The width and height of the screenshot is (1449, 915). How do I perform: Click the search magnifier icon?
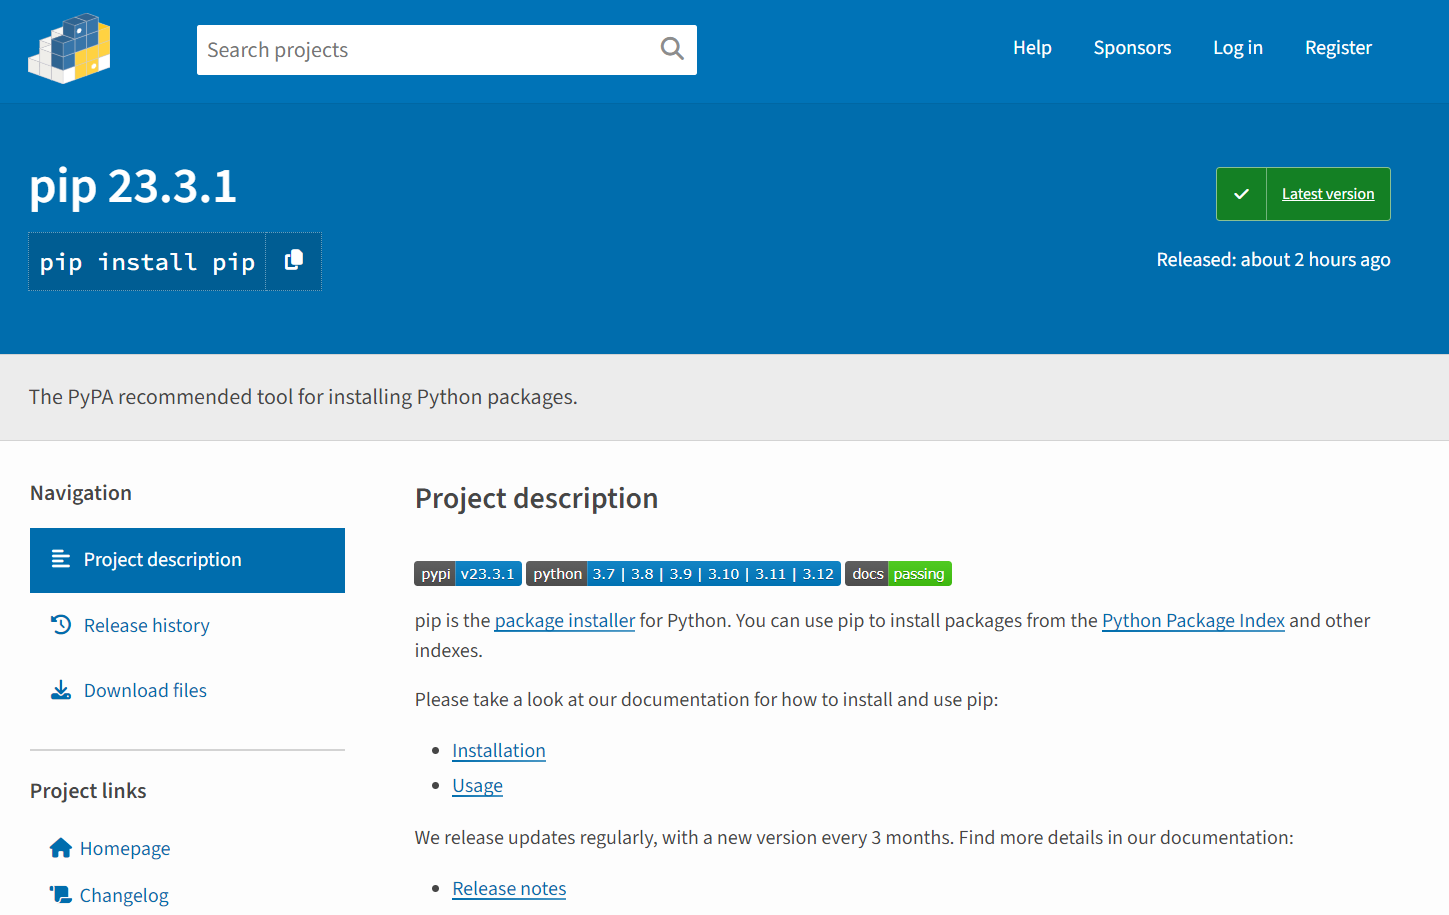672,49
